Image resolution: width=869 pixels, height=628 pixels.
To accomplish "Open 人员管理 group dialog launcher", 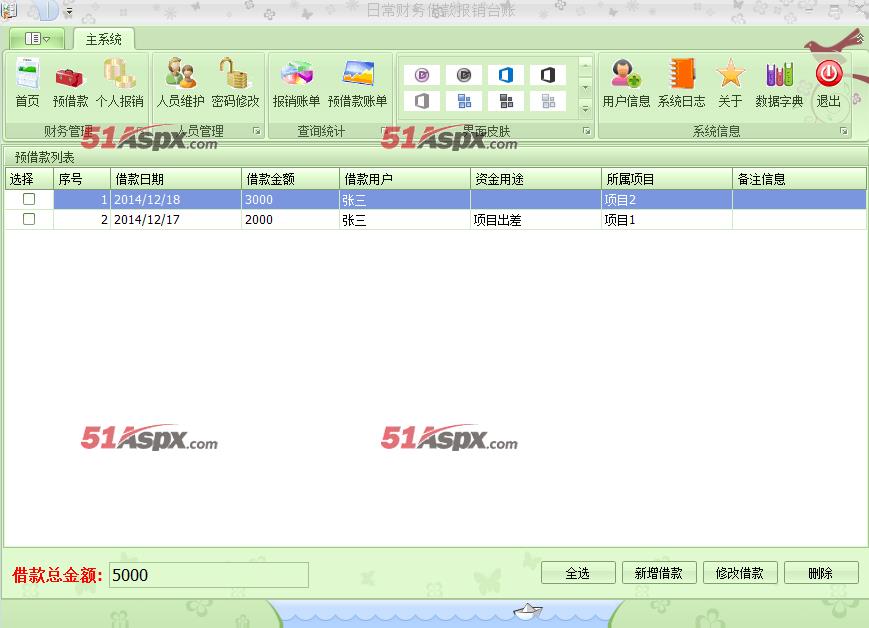I will pyautogui.click(x=257, y=131).
